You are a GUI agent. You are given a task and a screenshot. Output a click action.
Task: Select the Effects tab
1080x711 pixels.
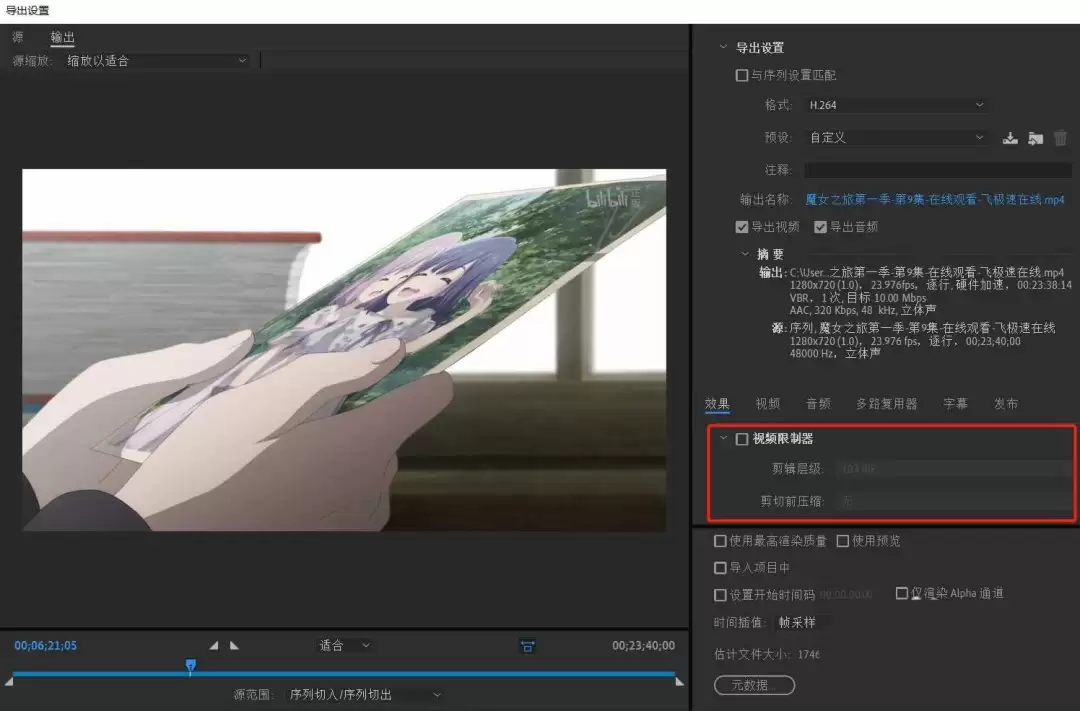pyautogui.click(x=716, y=404)
